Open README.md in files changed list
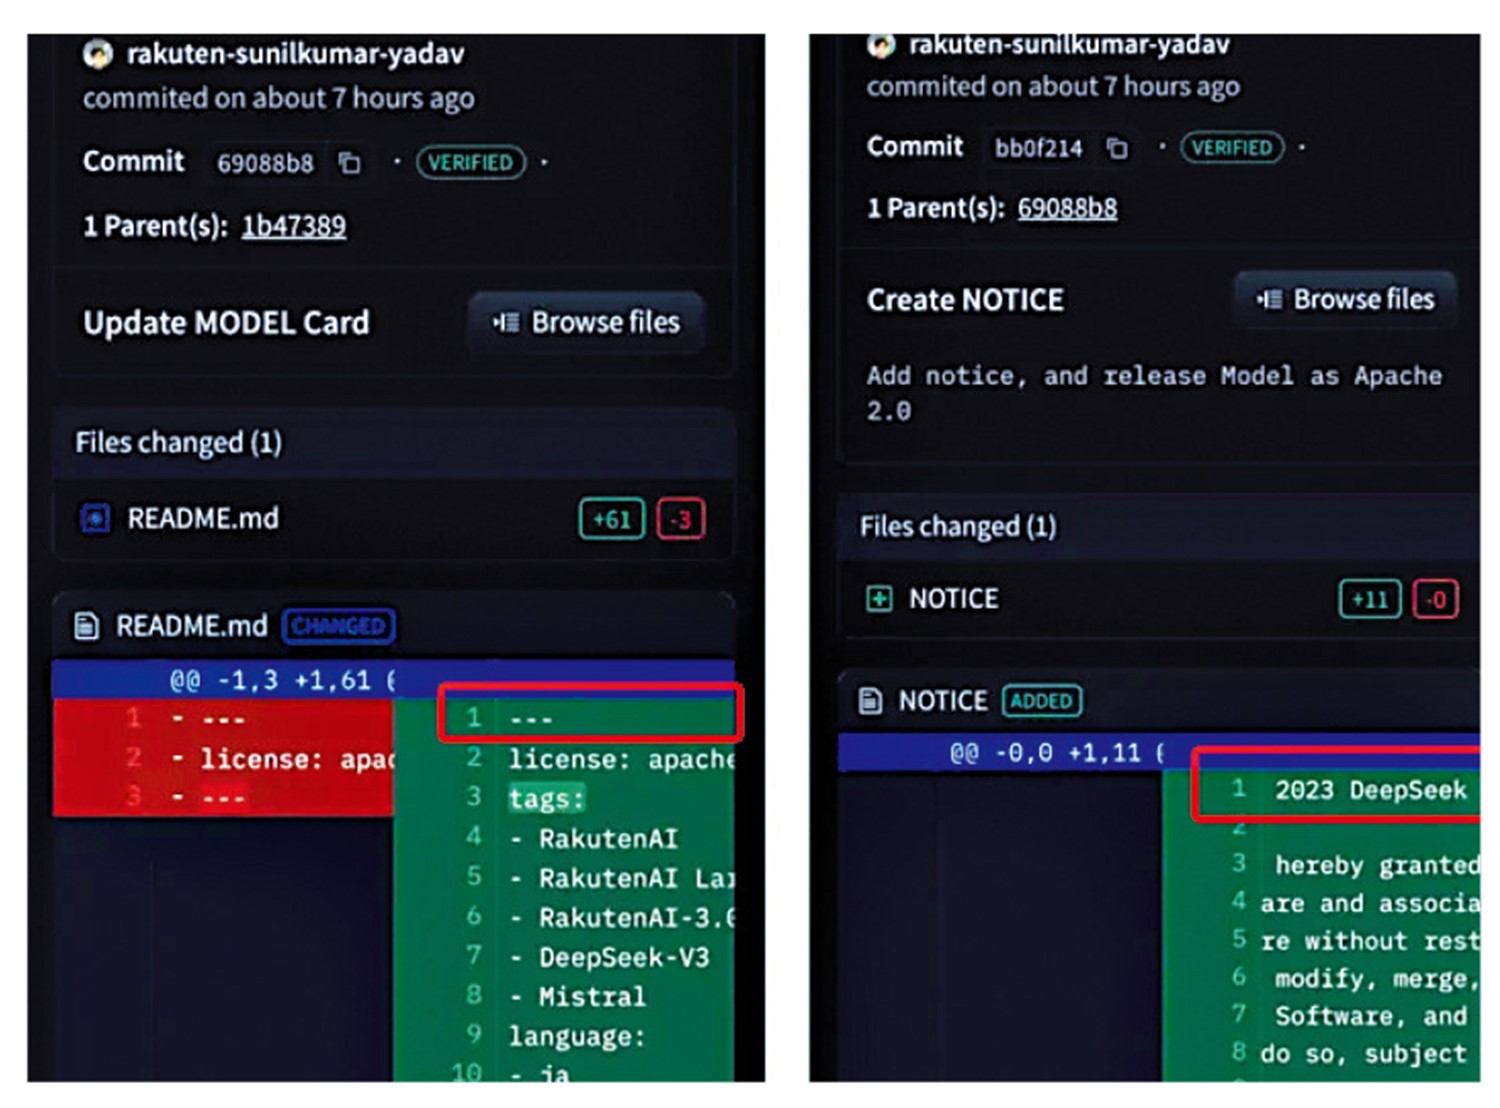Screen dimensions: 1500x1108 203,518
